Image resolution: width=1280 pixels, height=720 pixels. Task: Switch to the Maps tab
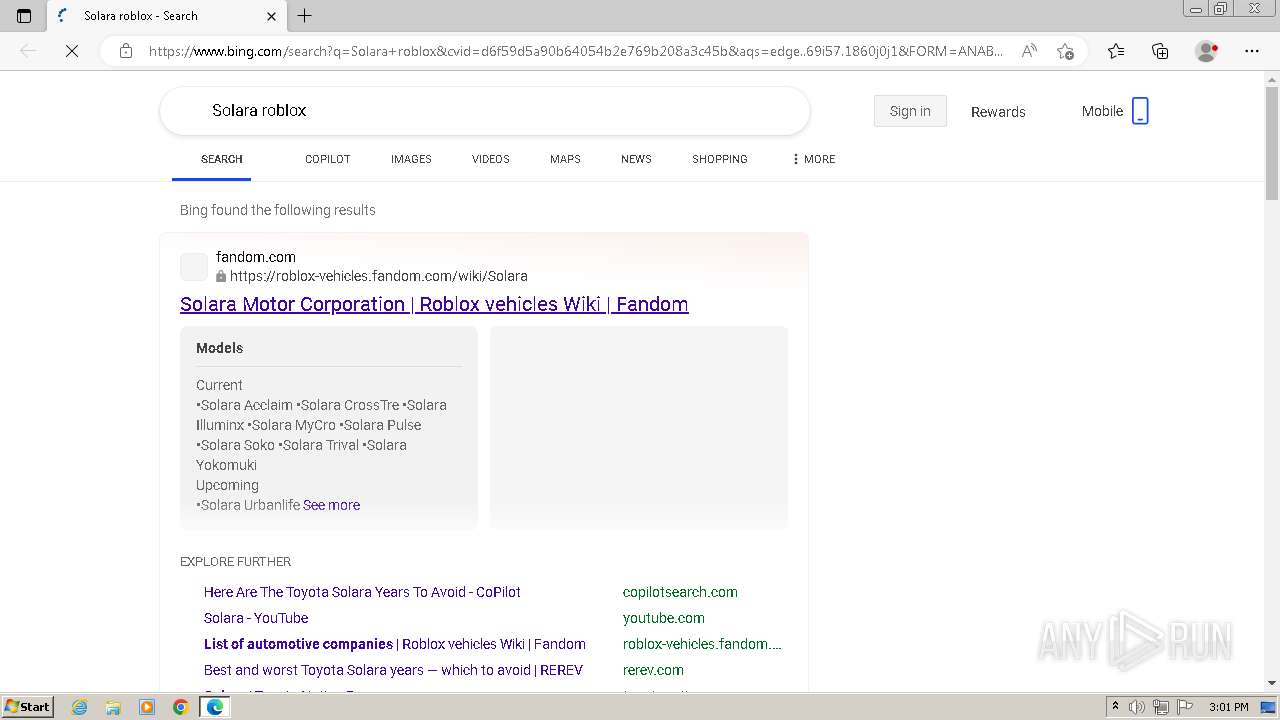(565, 159)
